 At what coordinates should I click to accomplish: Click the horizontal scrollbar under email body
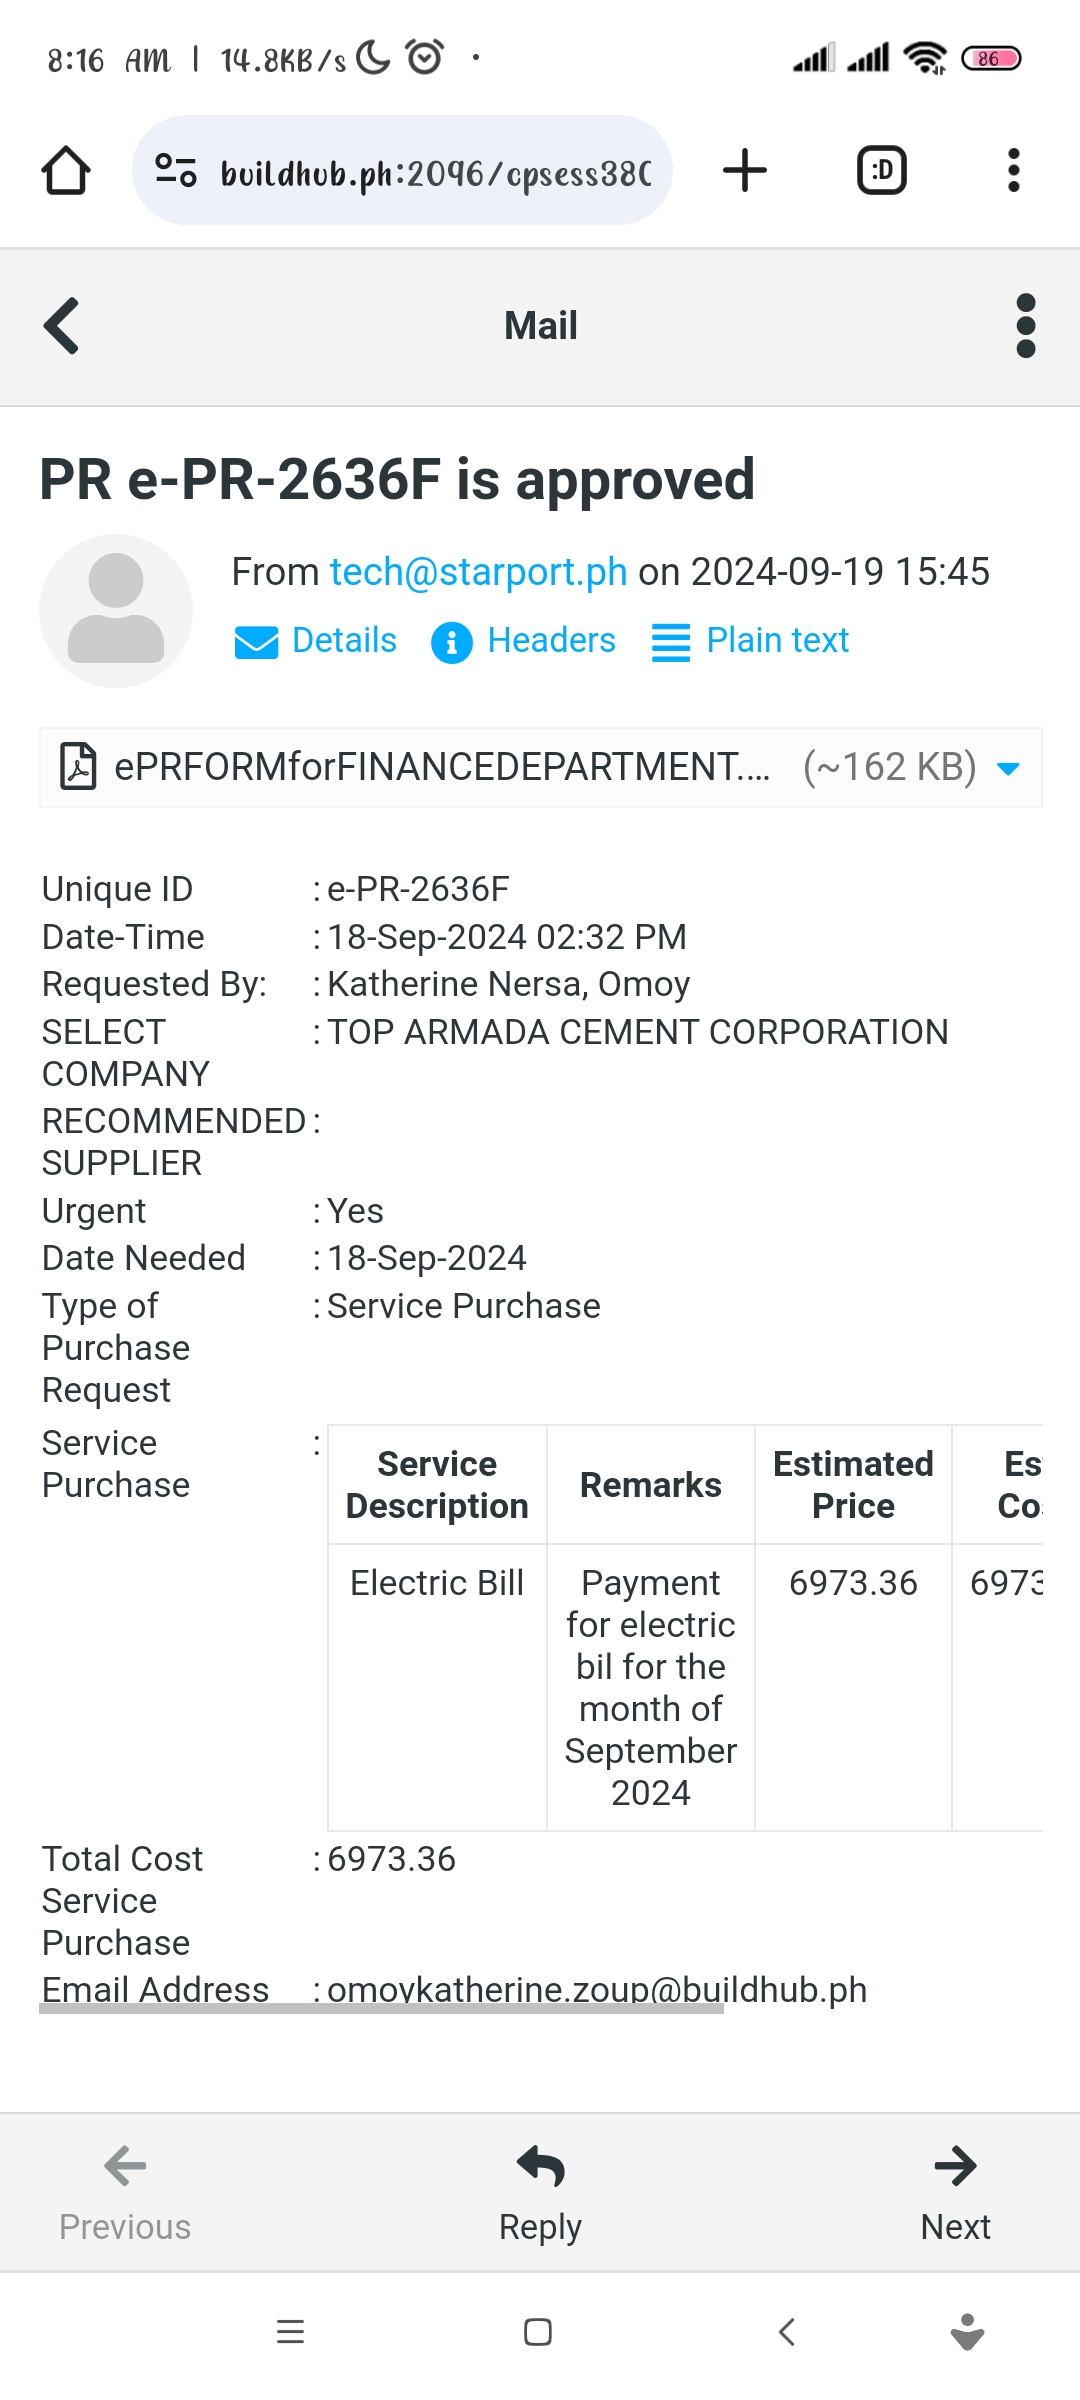(x=380, y=2008)
